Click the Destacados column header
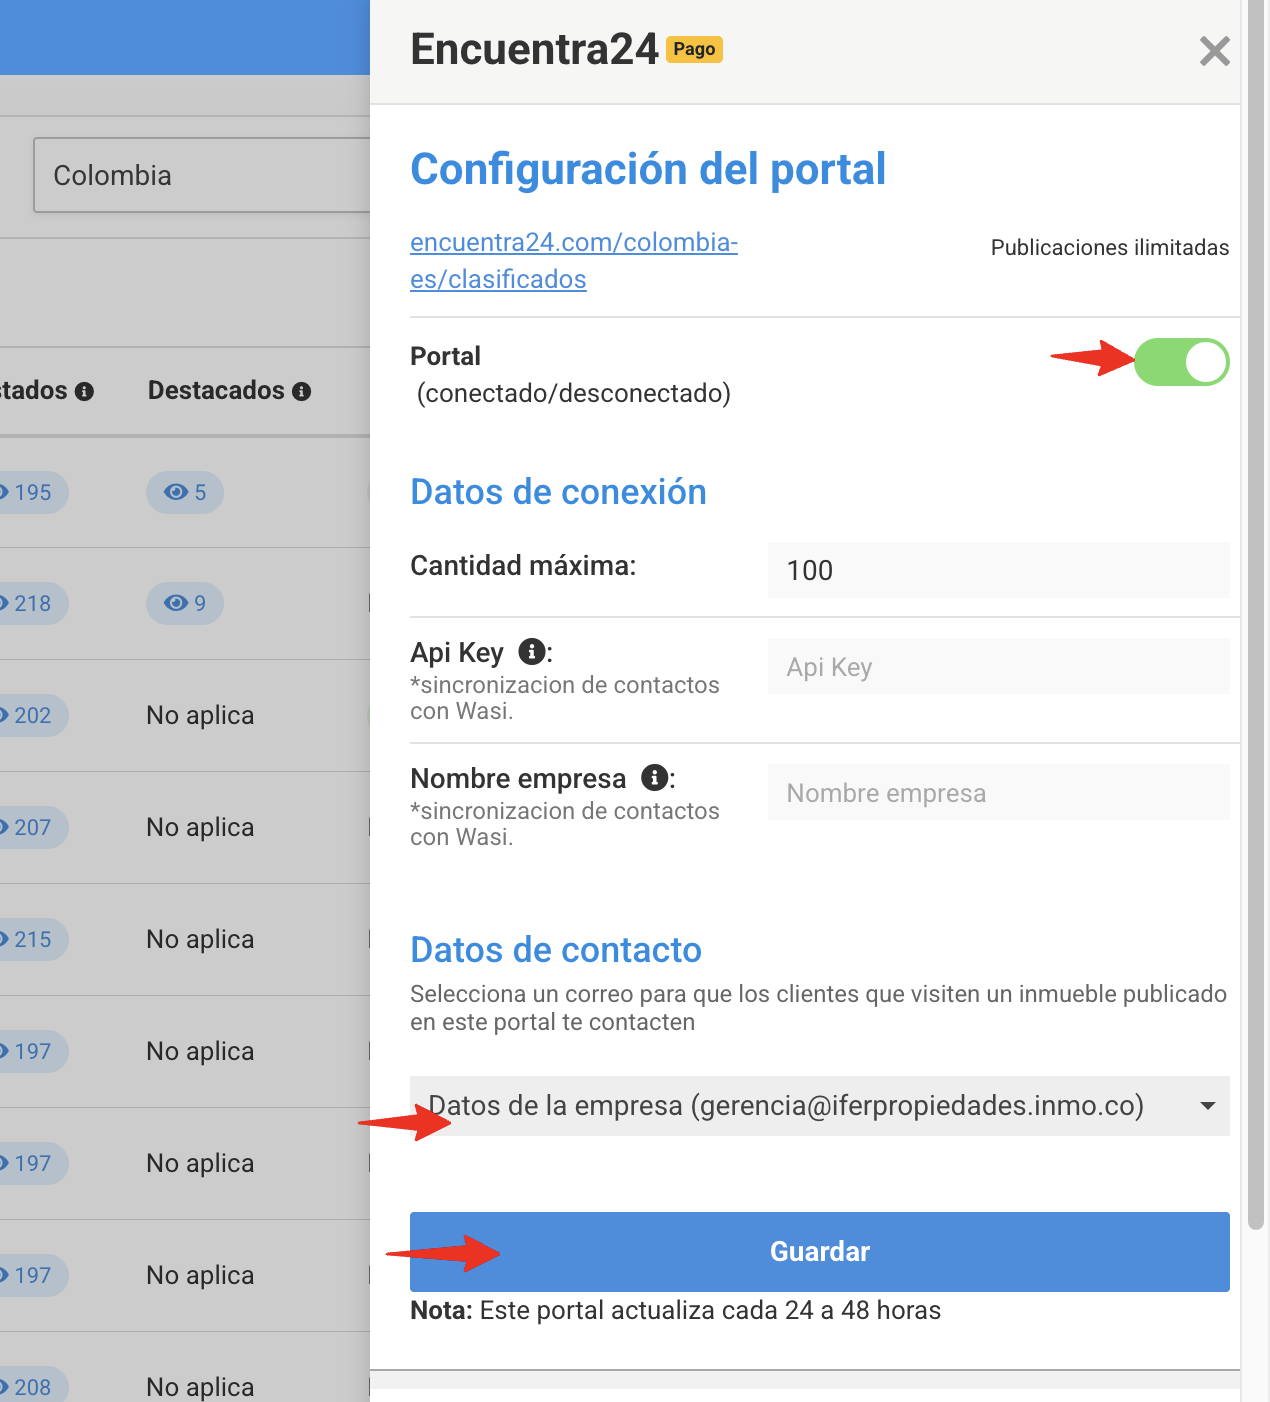This screenshot has width=1270, height=1402. [x=216, y=390]
